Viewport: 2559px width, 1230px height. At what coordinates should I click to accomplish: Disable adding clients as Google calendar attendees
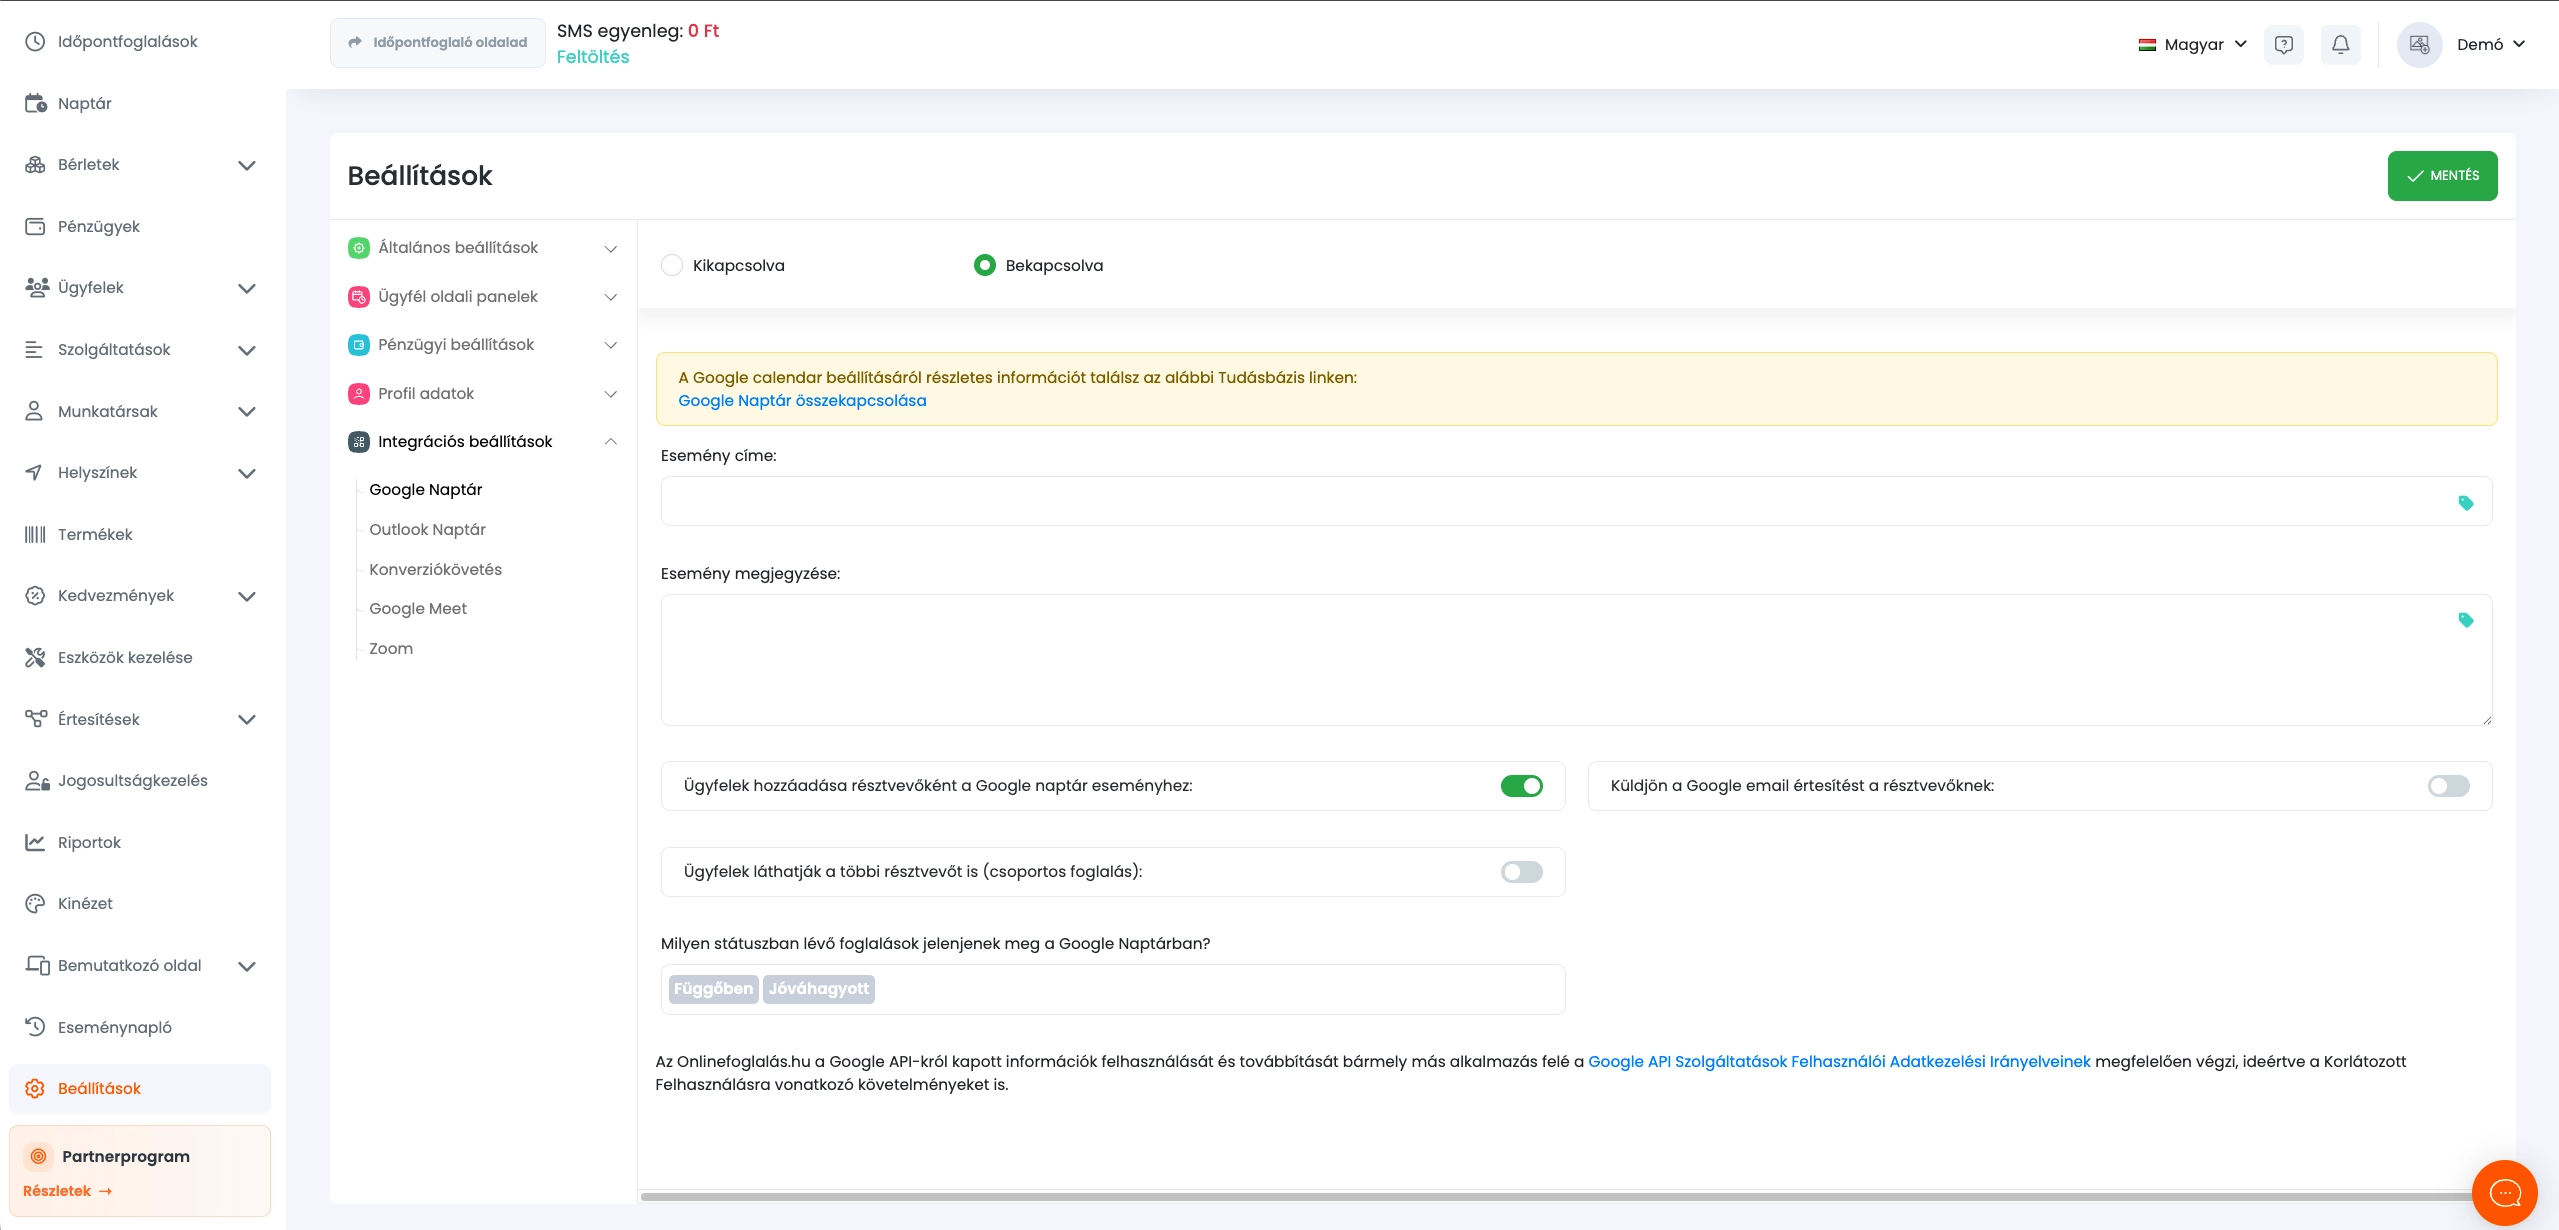[x=1521, y=786]
